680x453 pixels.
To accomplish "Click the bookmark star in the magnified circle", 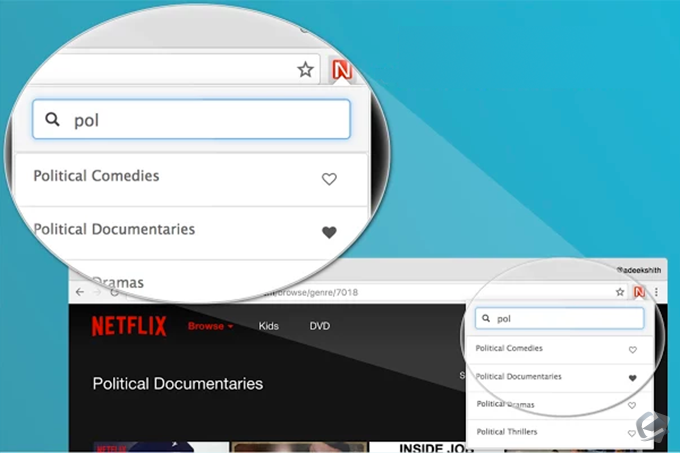I will tap(305, 69).
